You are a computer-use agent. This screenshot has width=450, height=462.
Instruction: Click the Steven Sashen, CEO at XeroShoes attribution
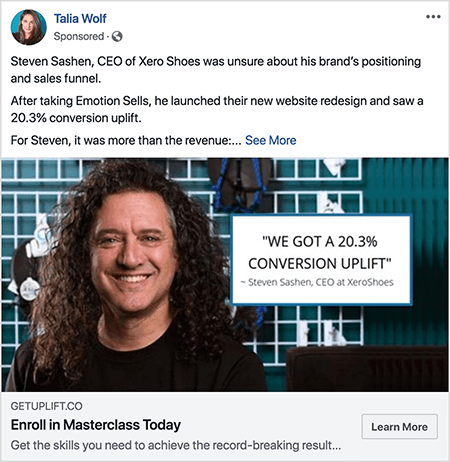point(317,282)
